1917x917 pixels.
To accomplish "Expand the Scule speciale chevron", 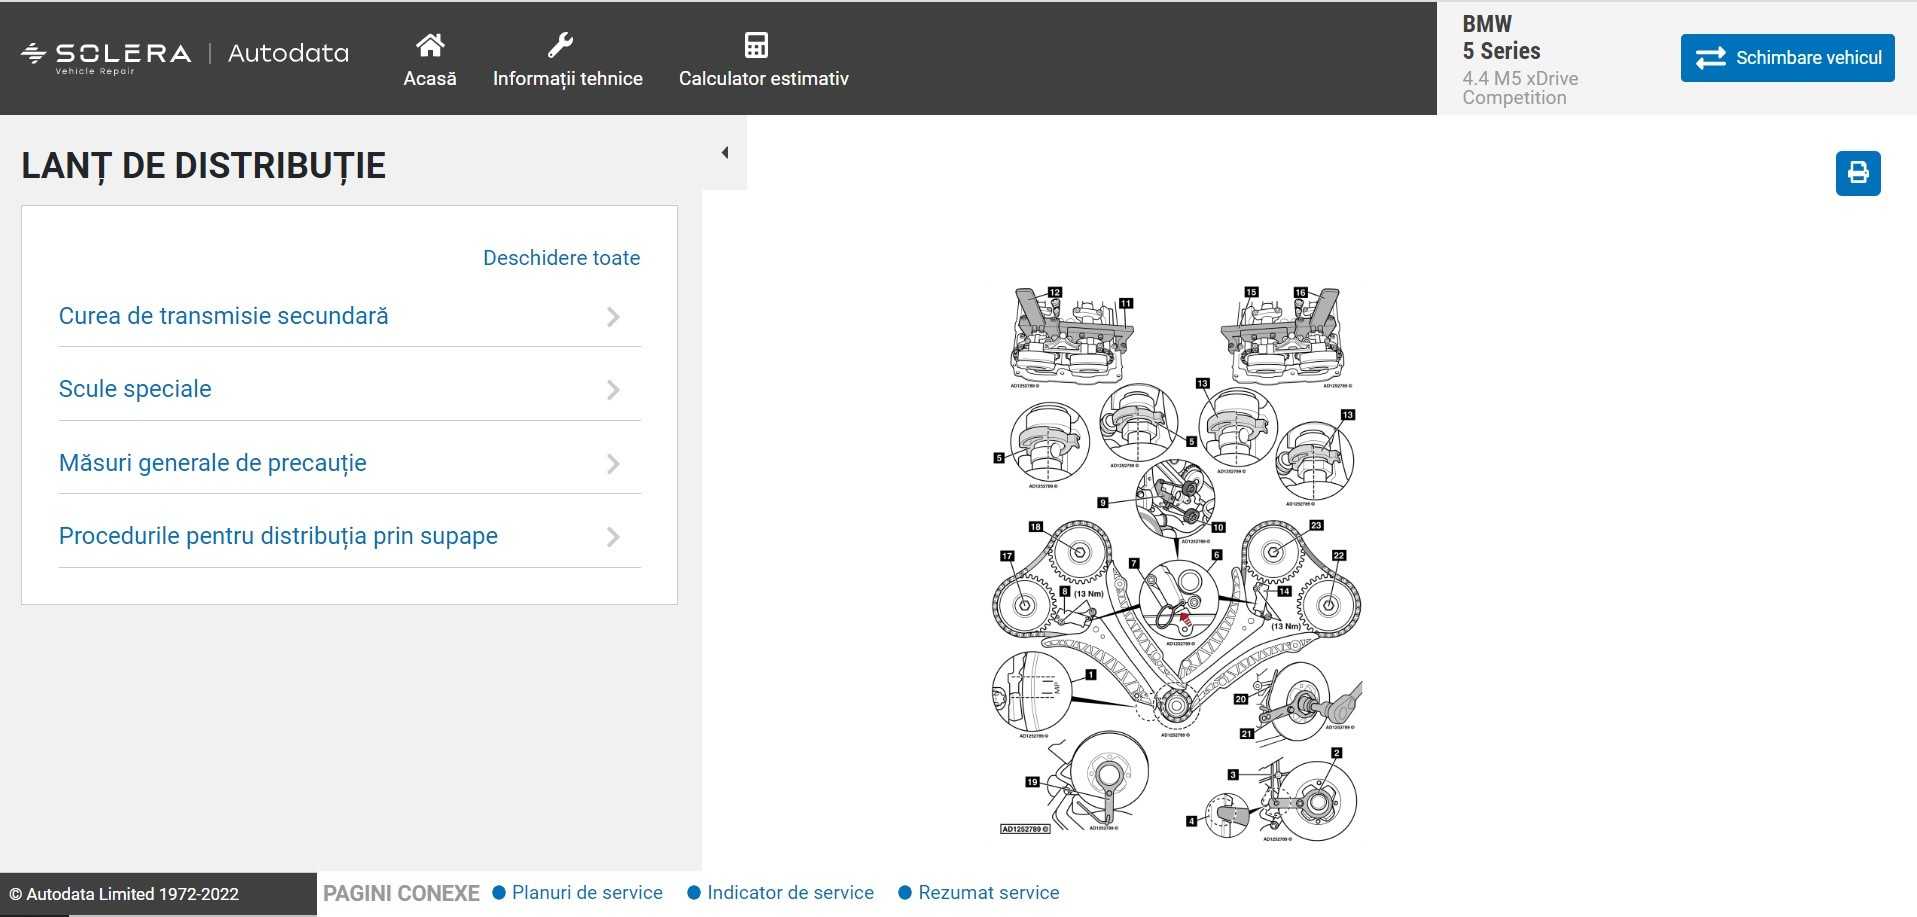I will coord(613,390).
